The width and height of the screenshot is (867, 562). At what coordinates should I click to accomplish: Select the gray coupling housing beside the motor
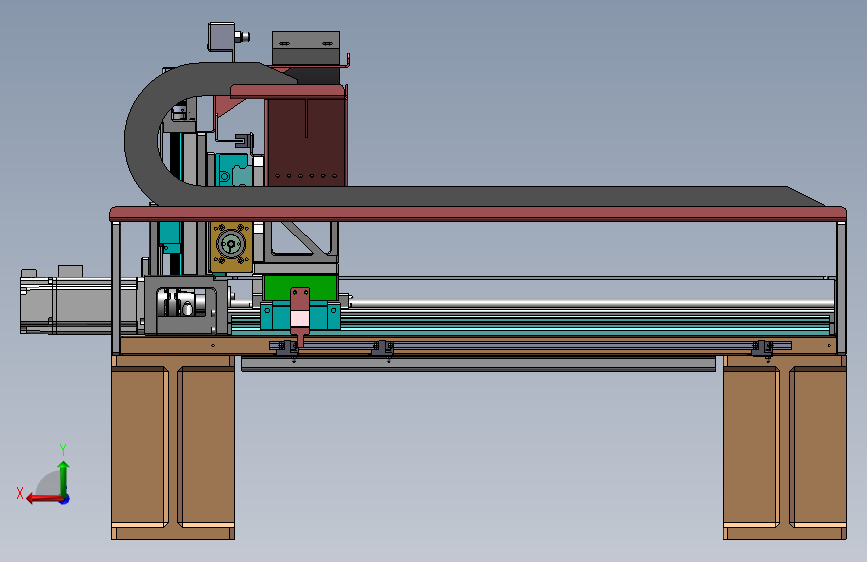click(186, 305)
